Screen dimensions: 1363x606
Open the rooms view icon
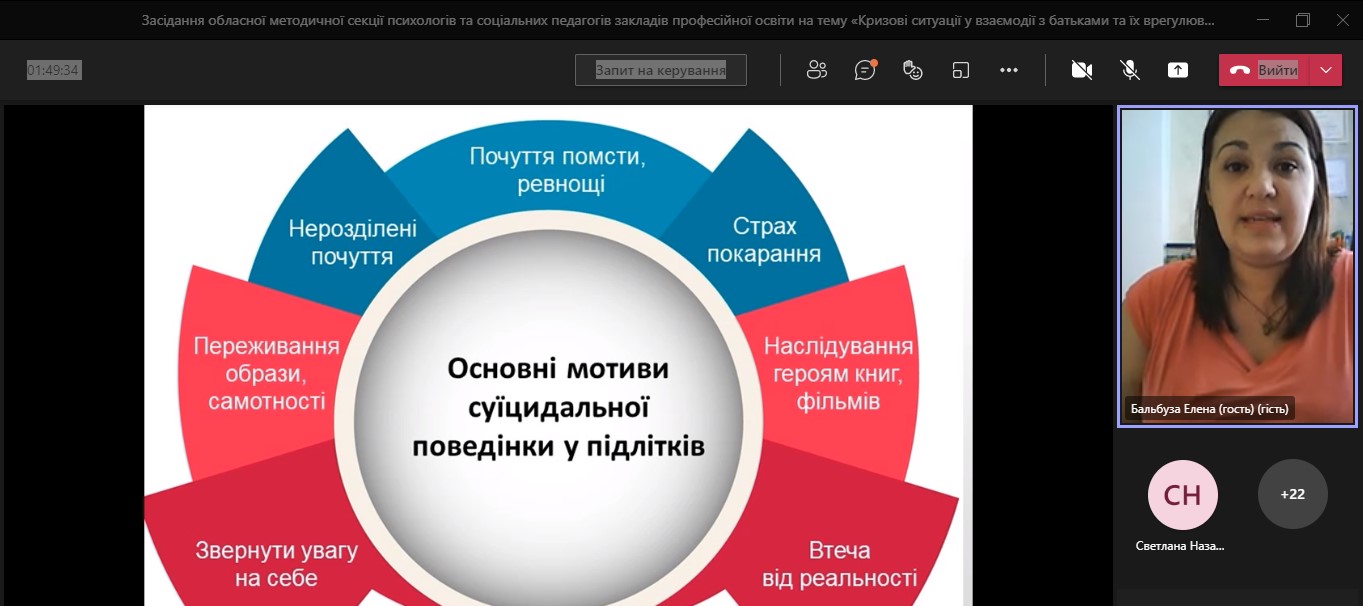(x=961, y=70)
